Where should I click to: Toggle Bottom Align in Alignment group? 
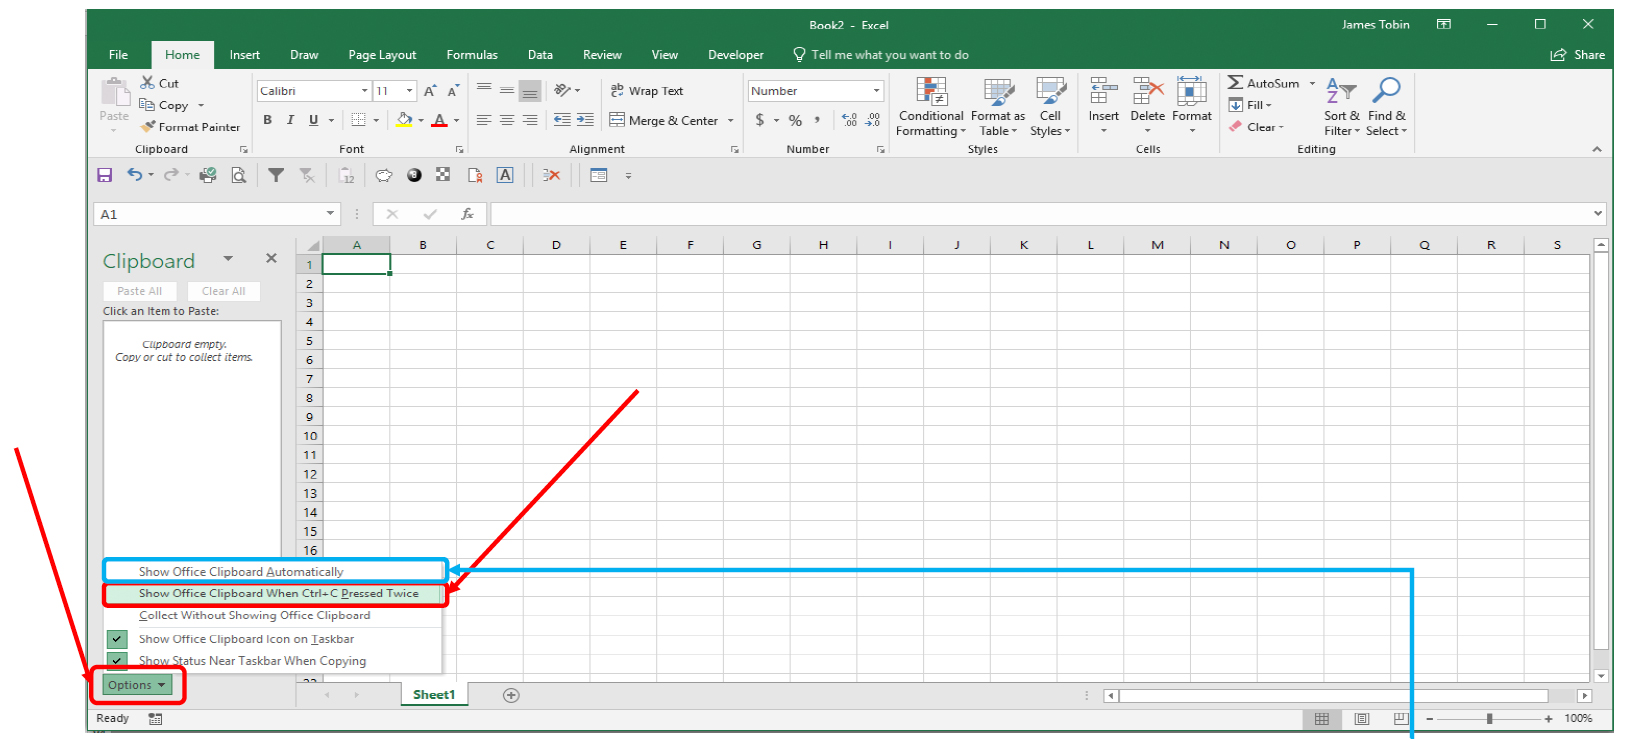click(530, 91)
